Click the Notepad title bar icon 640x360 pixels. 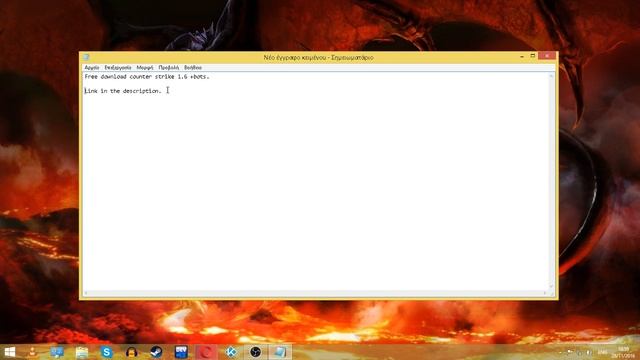tap(86, 57)
